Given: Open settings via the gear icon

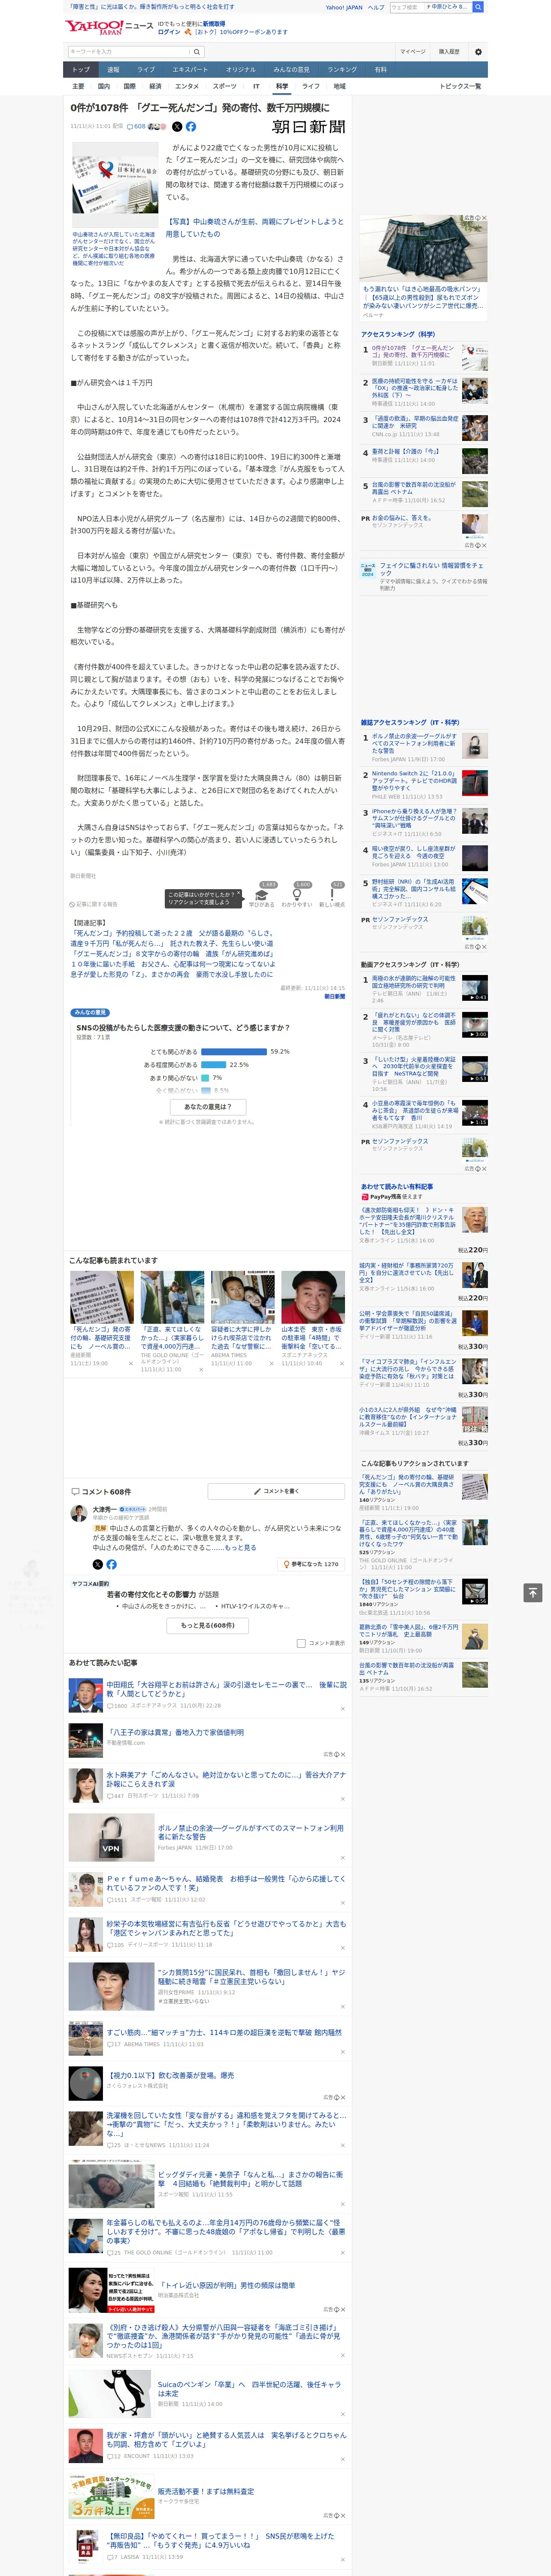Looking at the screenshot, I should tap(478, 51).
